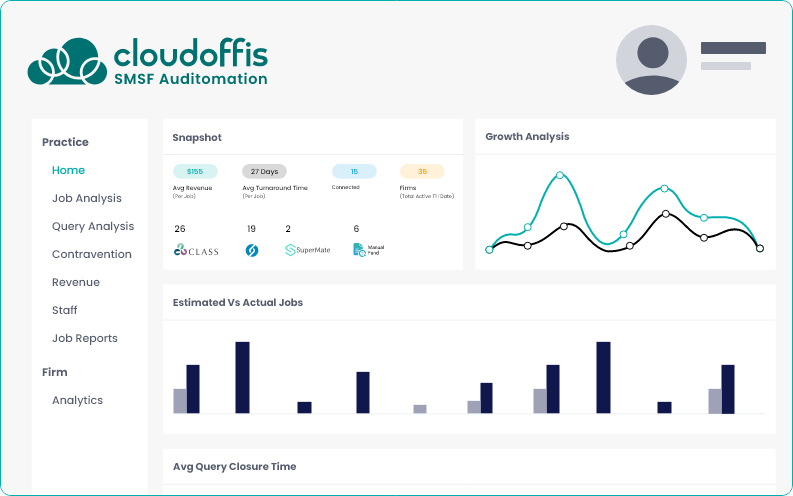
Task: Click the tallest bar in Estimated Vs Actual Jobs
Action: pos(242,377)
